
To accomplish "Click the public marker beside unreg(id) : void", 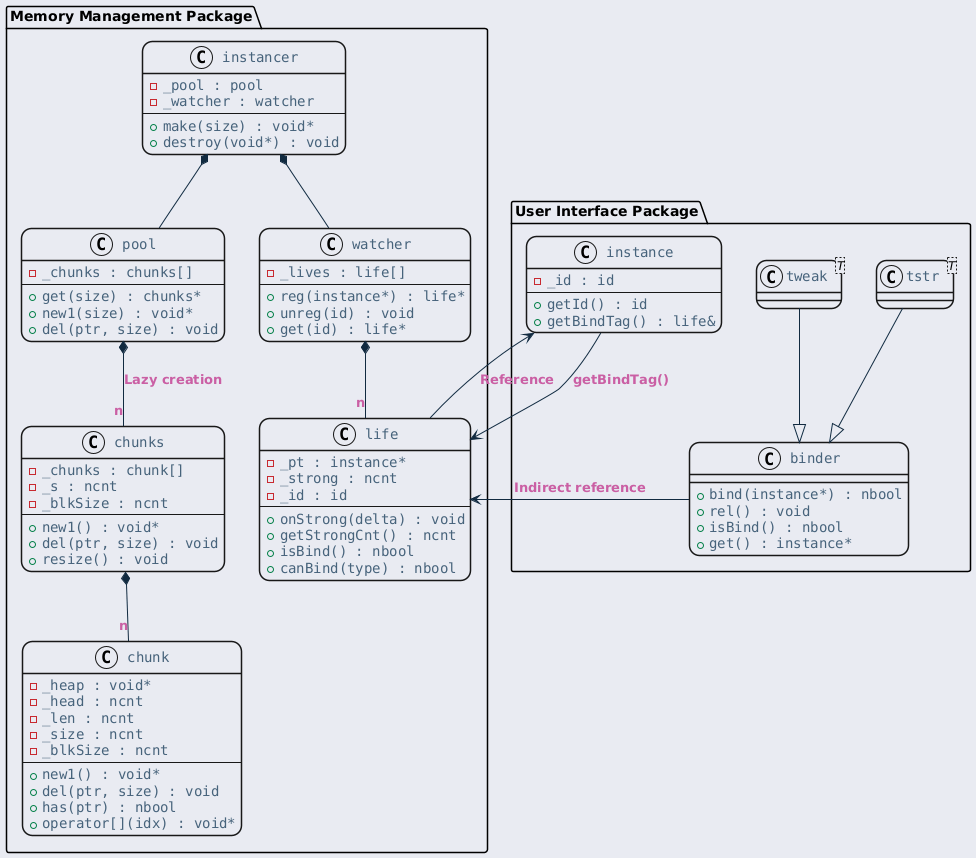I will (x=271, y=314).
